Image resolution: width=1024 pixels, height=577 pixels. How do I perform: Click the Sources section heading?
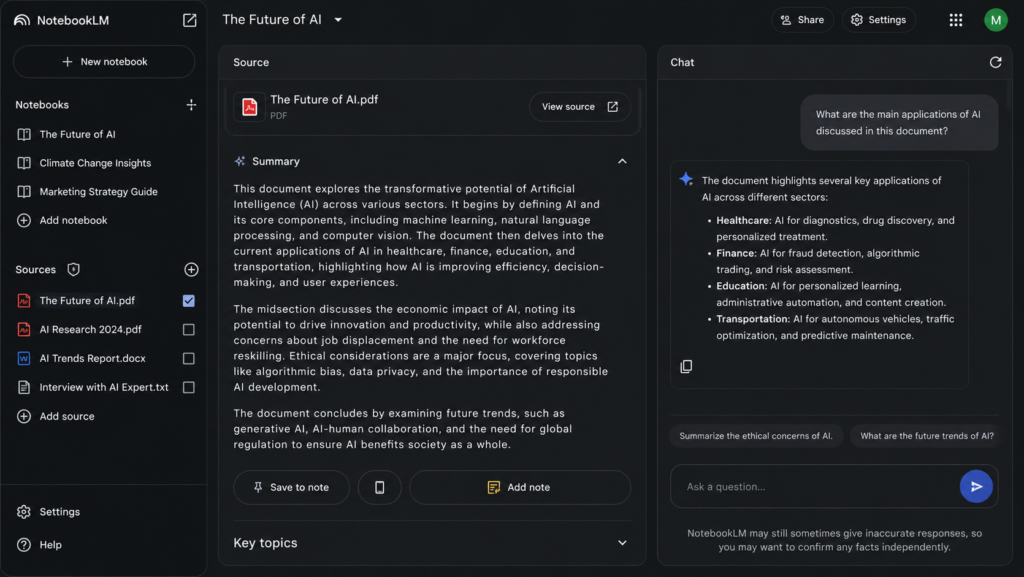pos(35,269)
